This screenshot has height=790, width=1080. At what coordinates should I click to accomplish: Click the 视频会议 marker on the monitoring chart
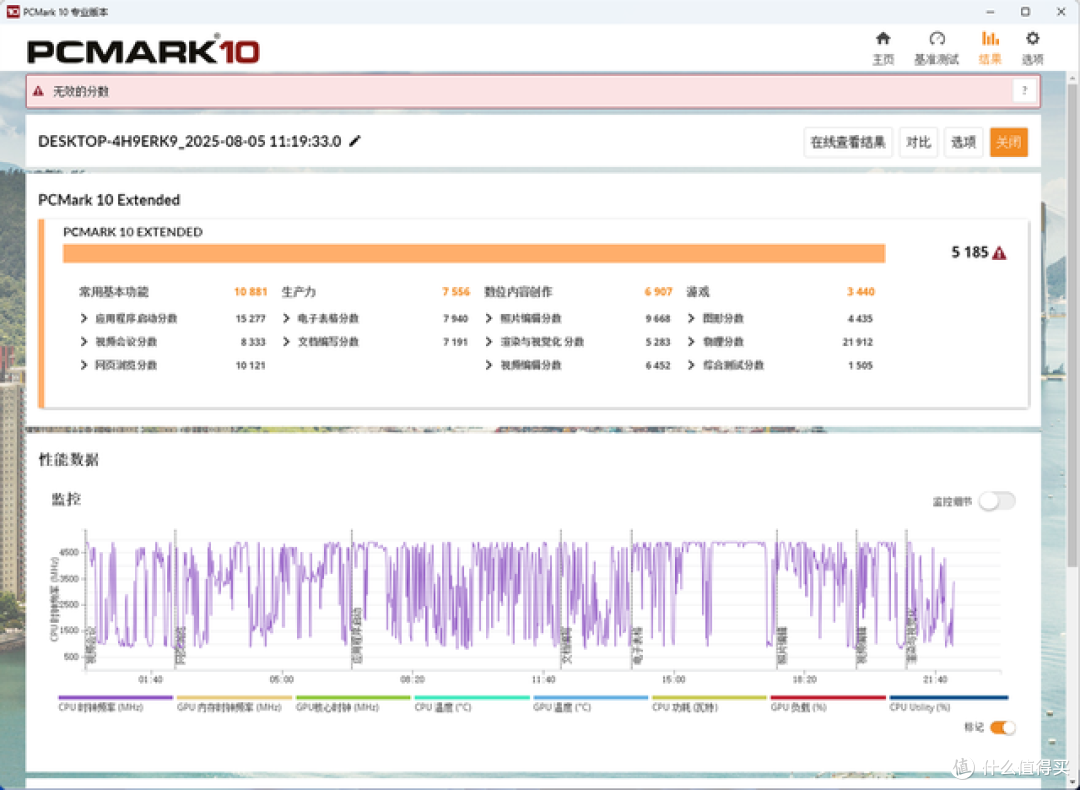point(90,645)
